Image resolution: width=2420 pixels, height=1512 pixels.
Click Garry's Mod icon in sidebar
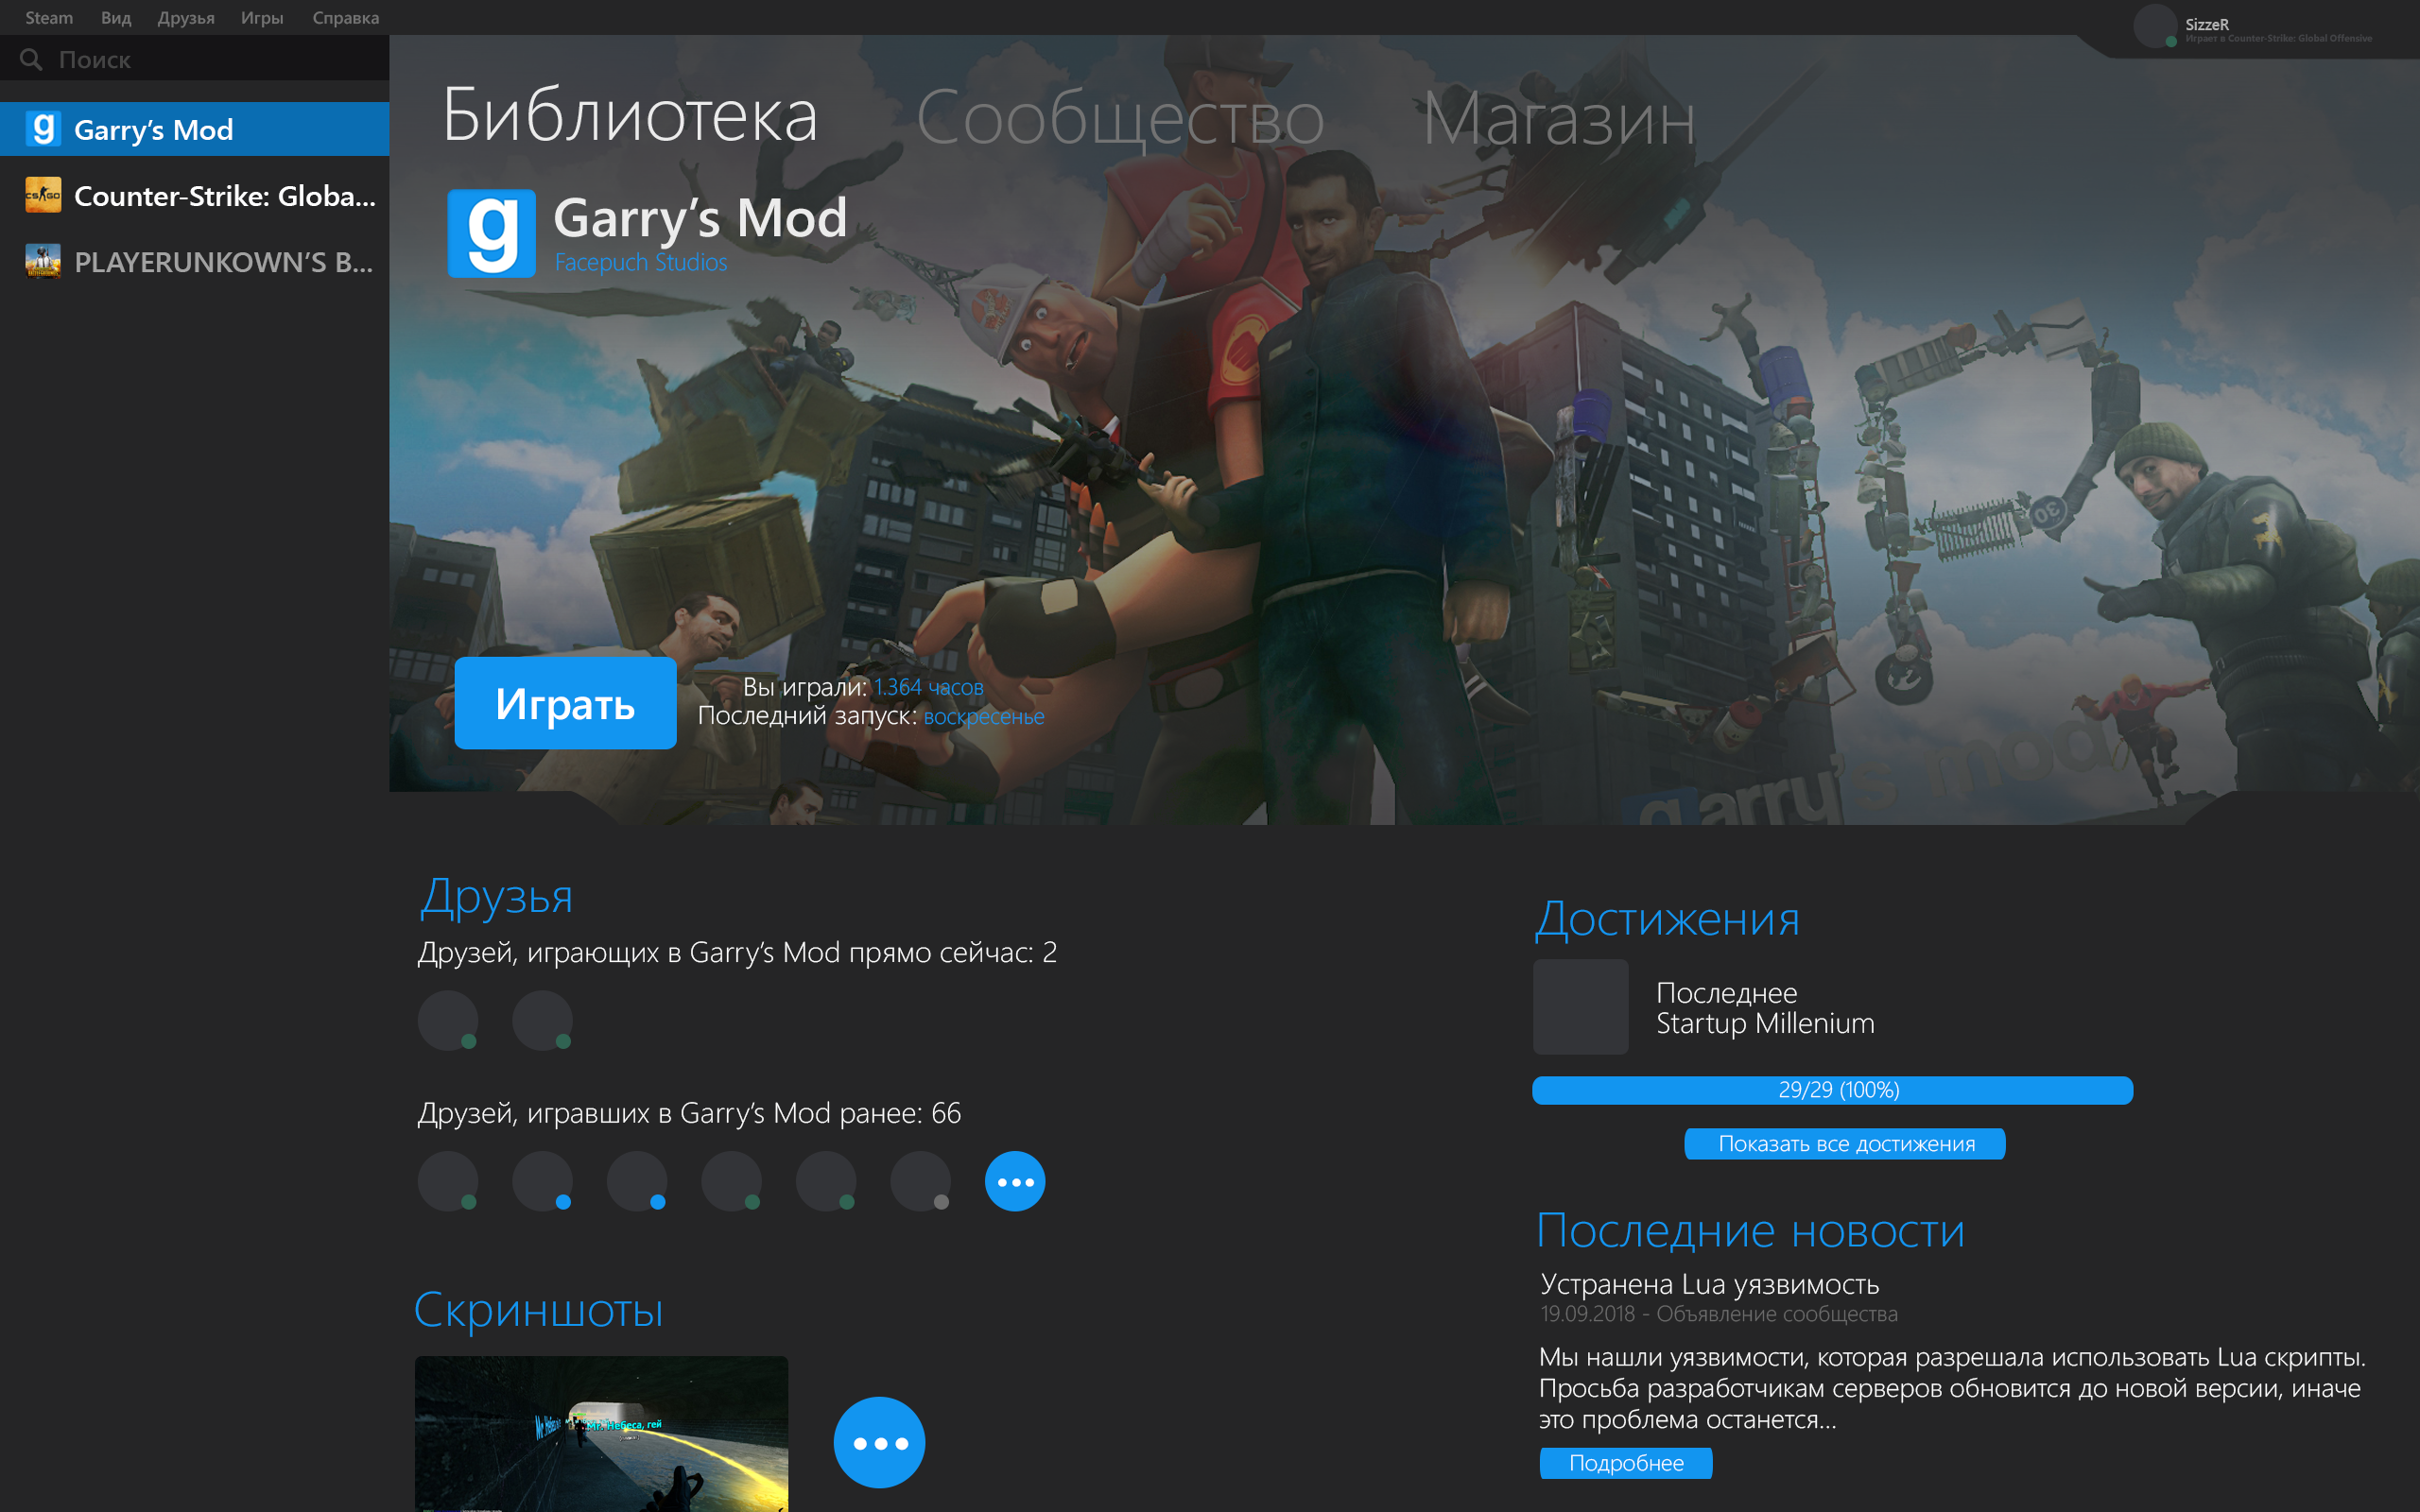pos(43,129)
